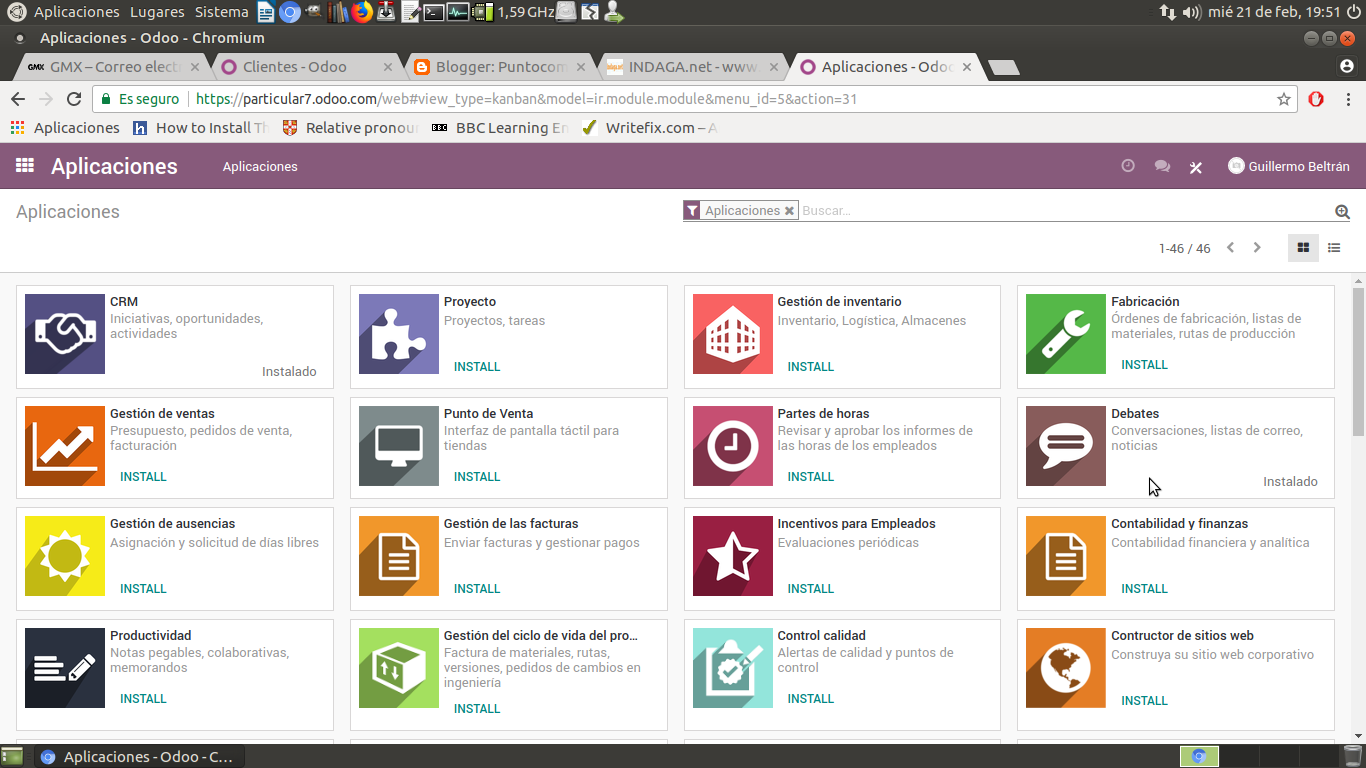Click the Incentivos para Empleados star icon

click(733, 556)
